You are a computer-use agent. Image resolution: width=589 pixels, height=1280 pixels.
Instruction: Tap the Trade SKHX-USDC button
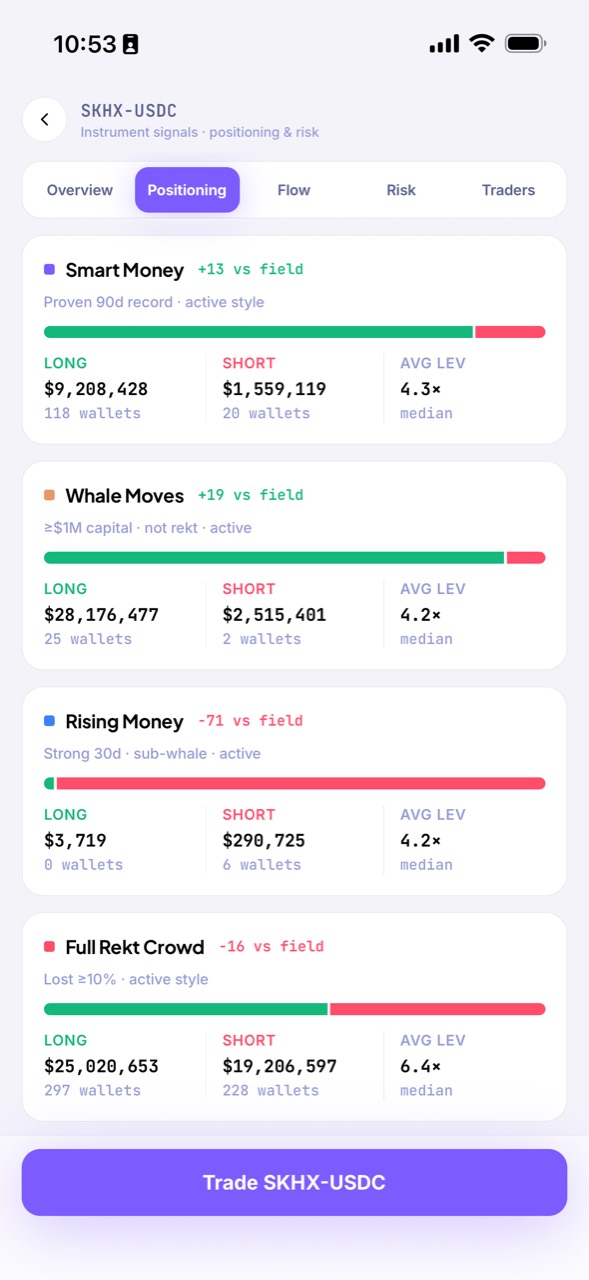pyautogui.click(x=294, y=1183)
